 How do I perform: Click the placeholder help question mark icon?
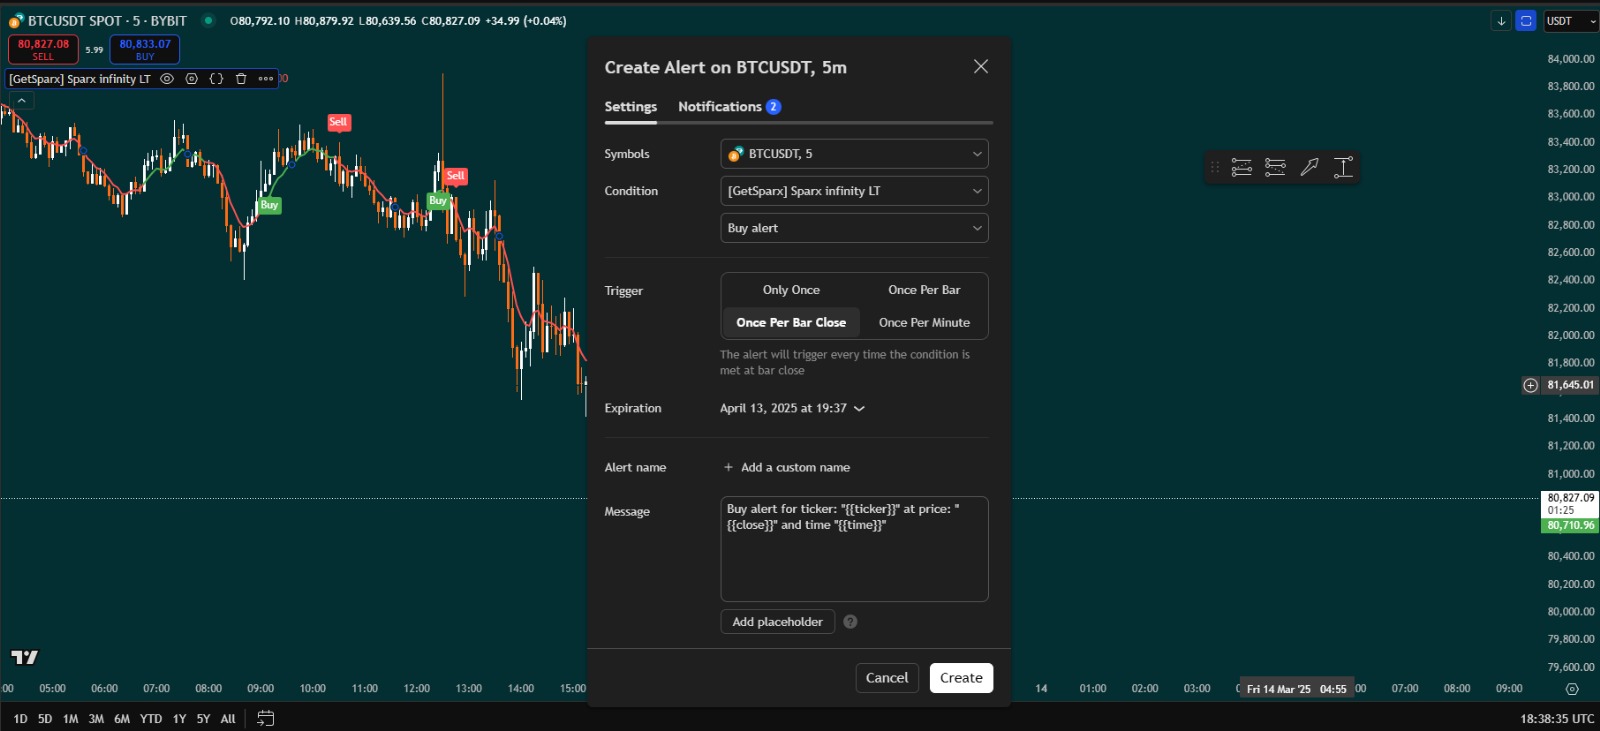tap(850, 622)
